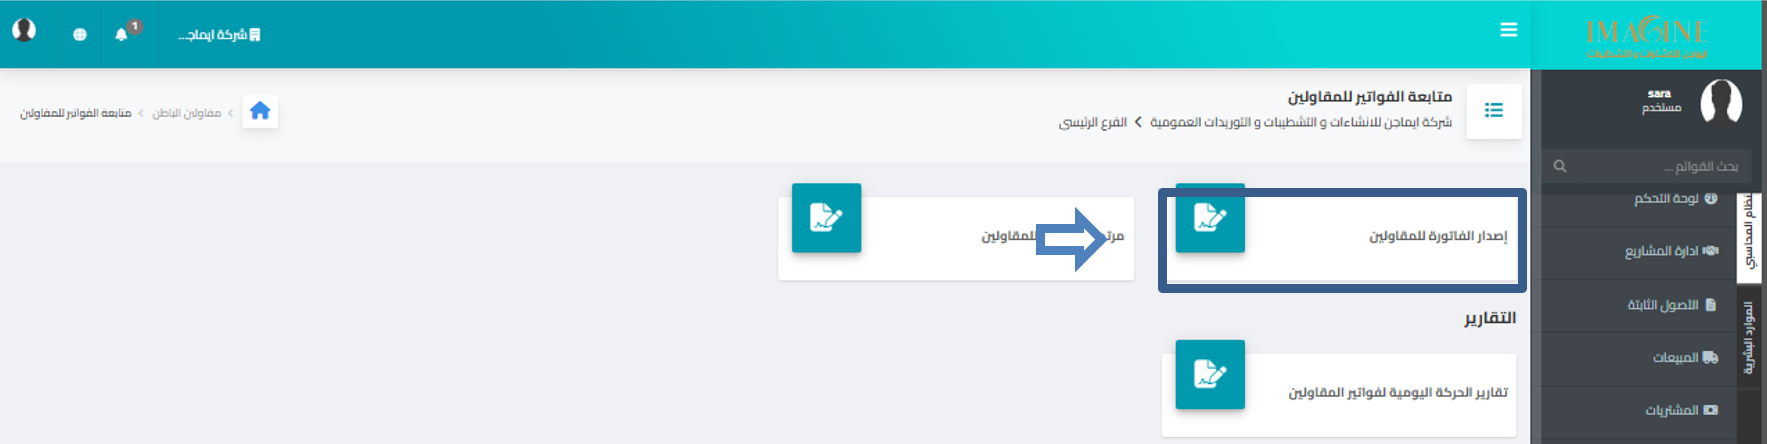Click the icon on the daily movement reports card
This screenshot has width=1767, height=444.
click(1210, 374)
